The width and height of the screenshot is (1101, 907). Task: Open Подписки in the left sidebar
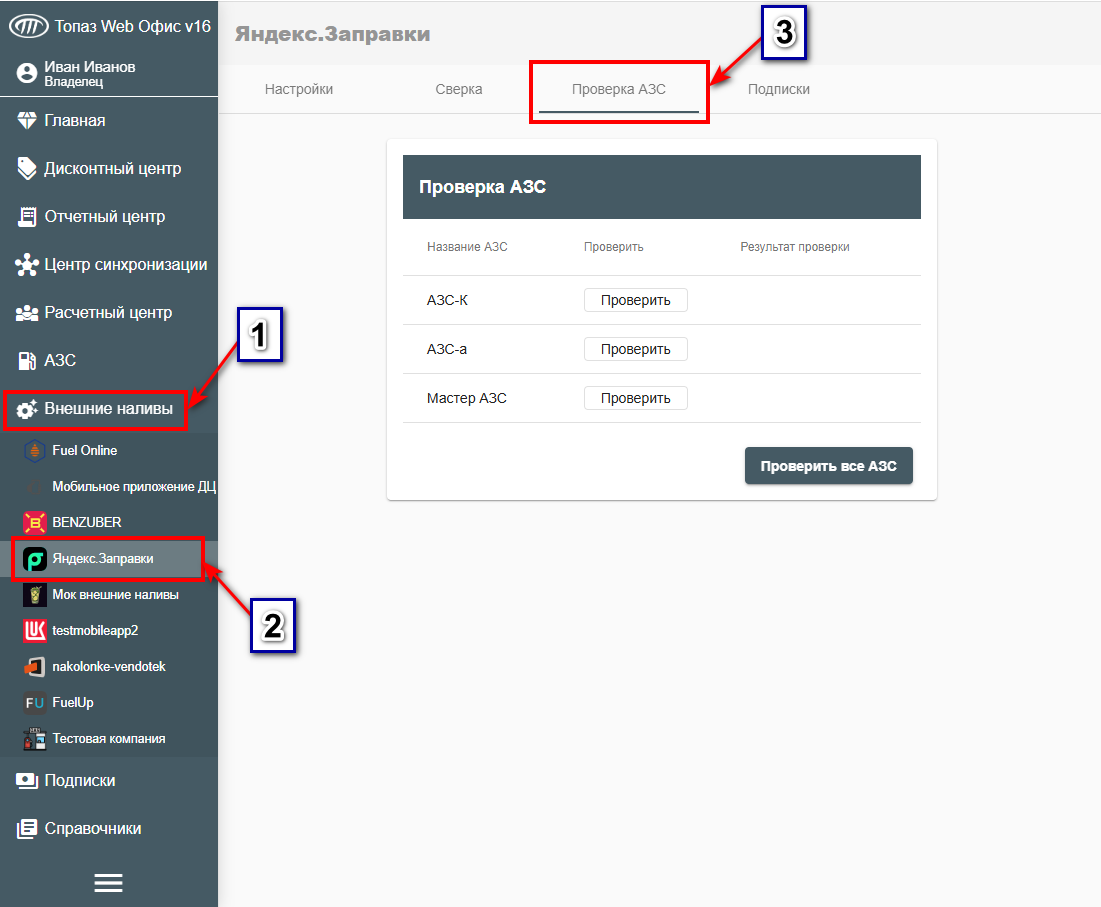pyautogui.click(x=109, y=781)
